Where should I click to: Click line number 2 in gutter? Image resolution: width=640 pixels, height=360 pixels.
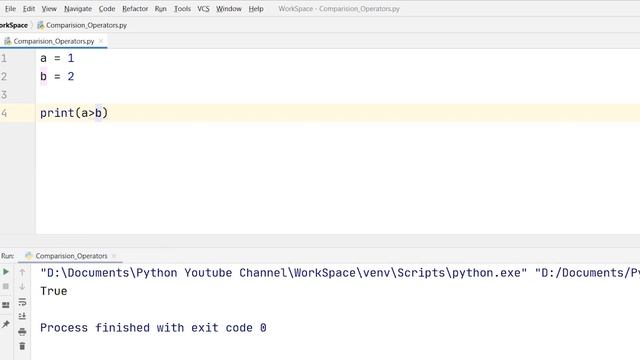[4, 77]
